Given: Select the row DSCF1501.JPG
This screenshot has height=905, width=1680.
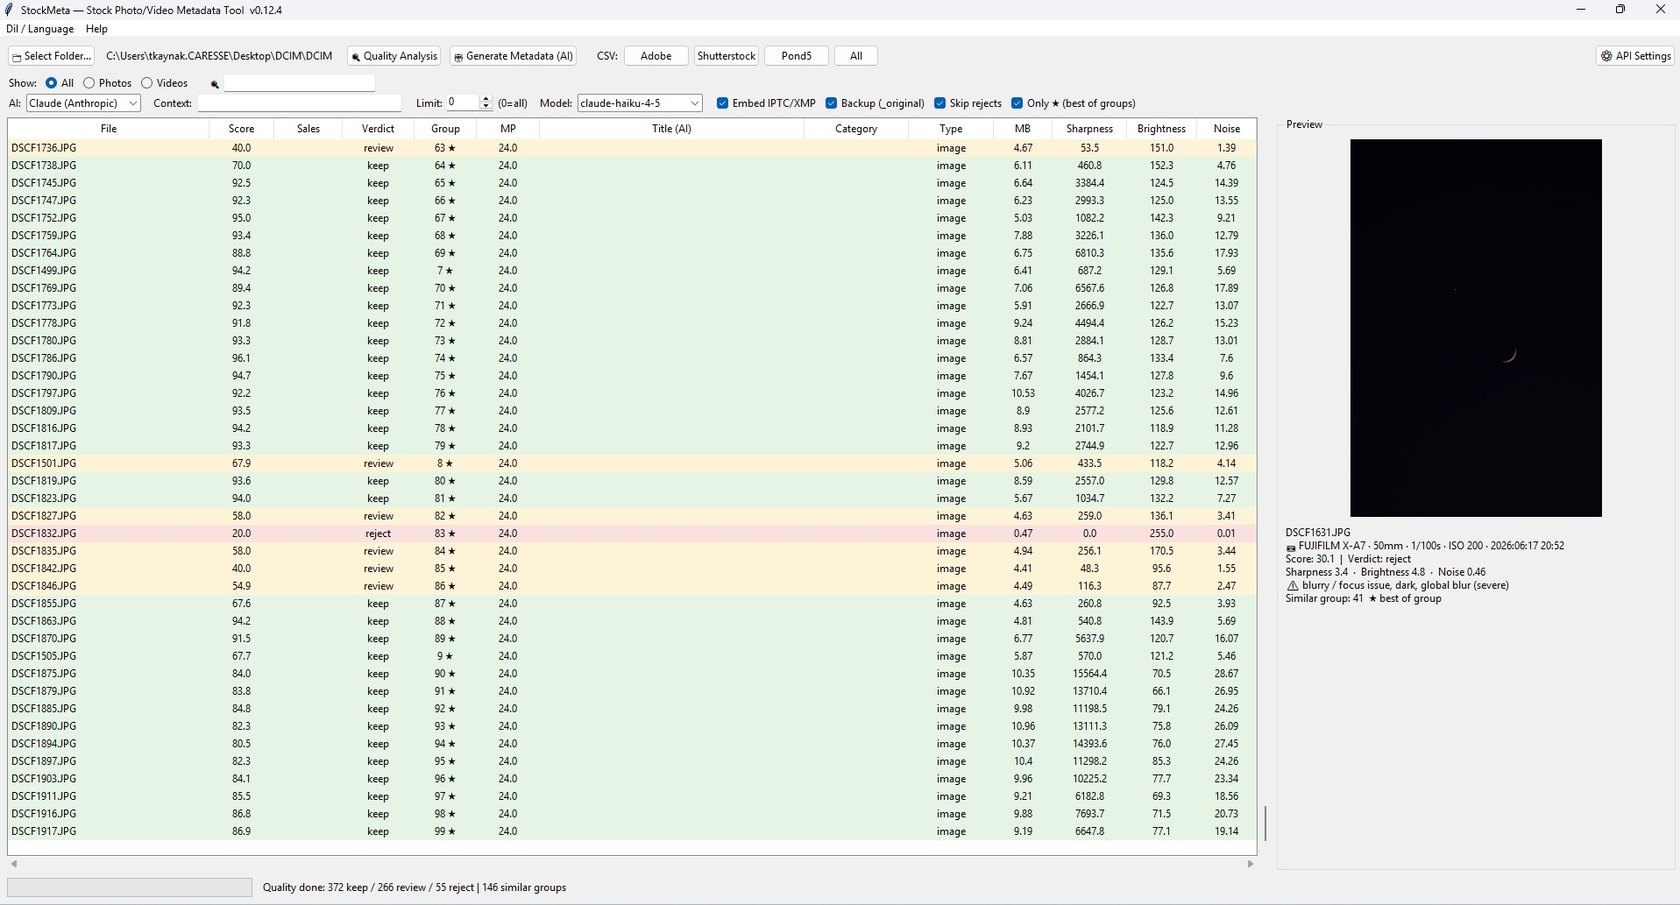Looking at the screenshot, I should [x=632, y=464].
